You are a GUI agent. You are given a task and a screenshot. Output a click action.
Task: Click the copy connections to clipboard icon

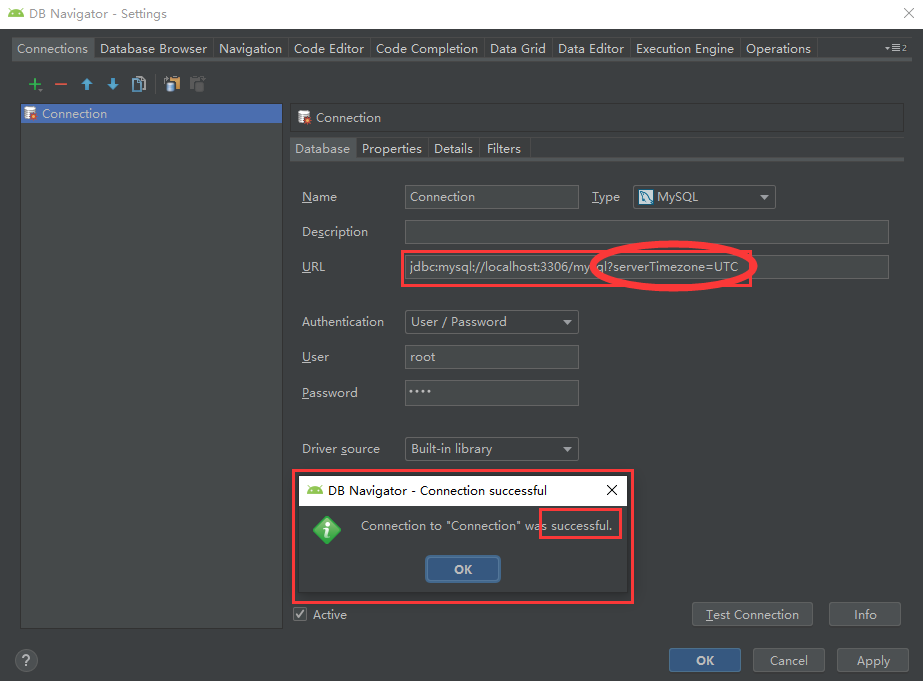pyautogui.click(x=171, y=84)
